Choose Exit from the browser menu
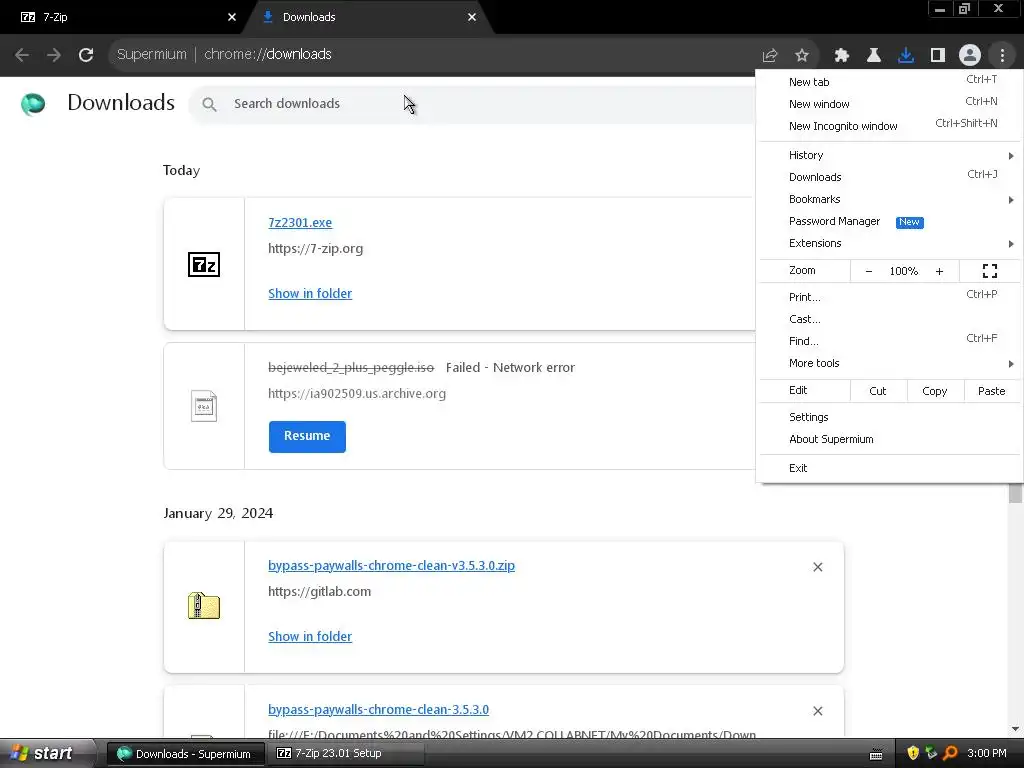Viewport: 1024px width, 768px height. (889, 468)
